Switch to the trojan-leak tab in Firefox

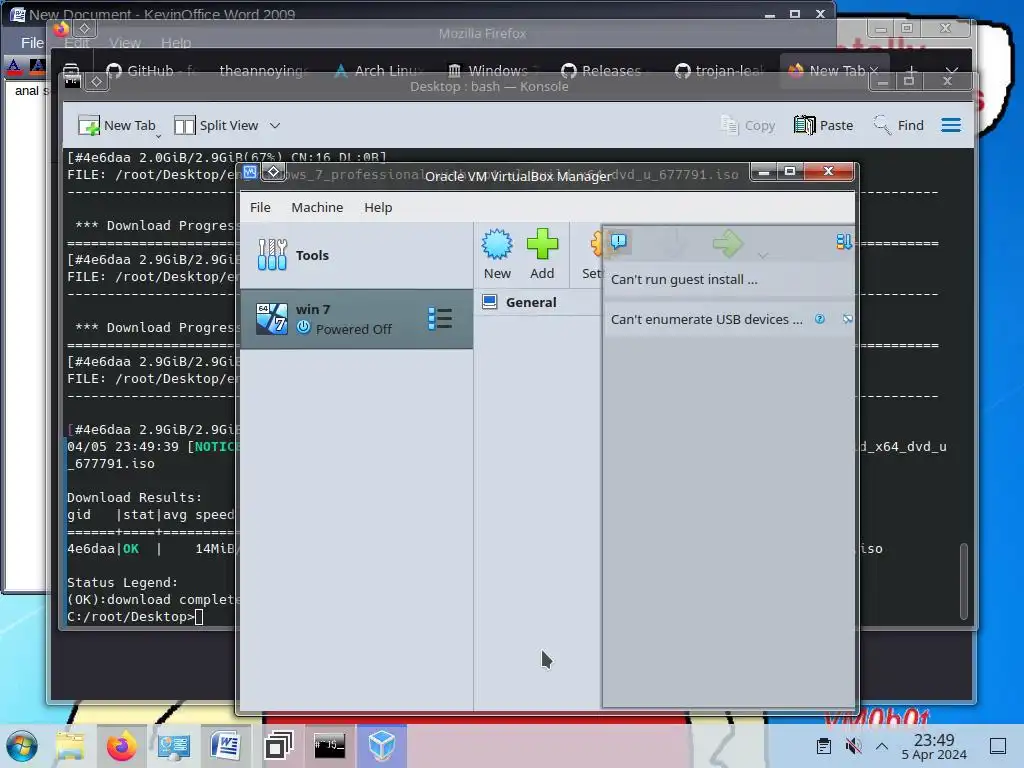pyautogui.click(x=720, y=71)
